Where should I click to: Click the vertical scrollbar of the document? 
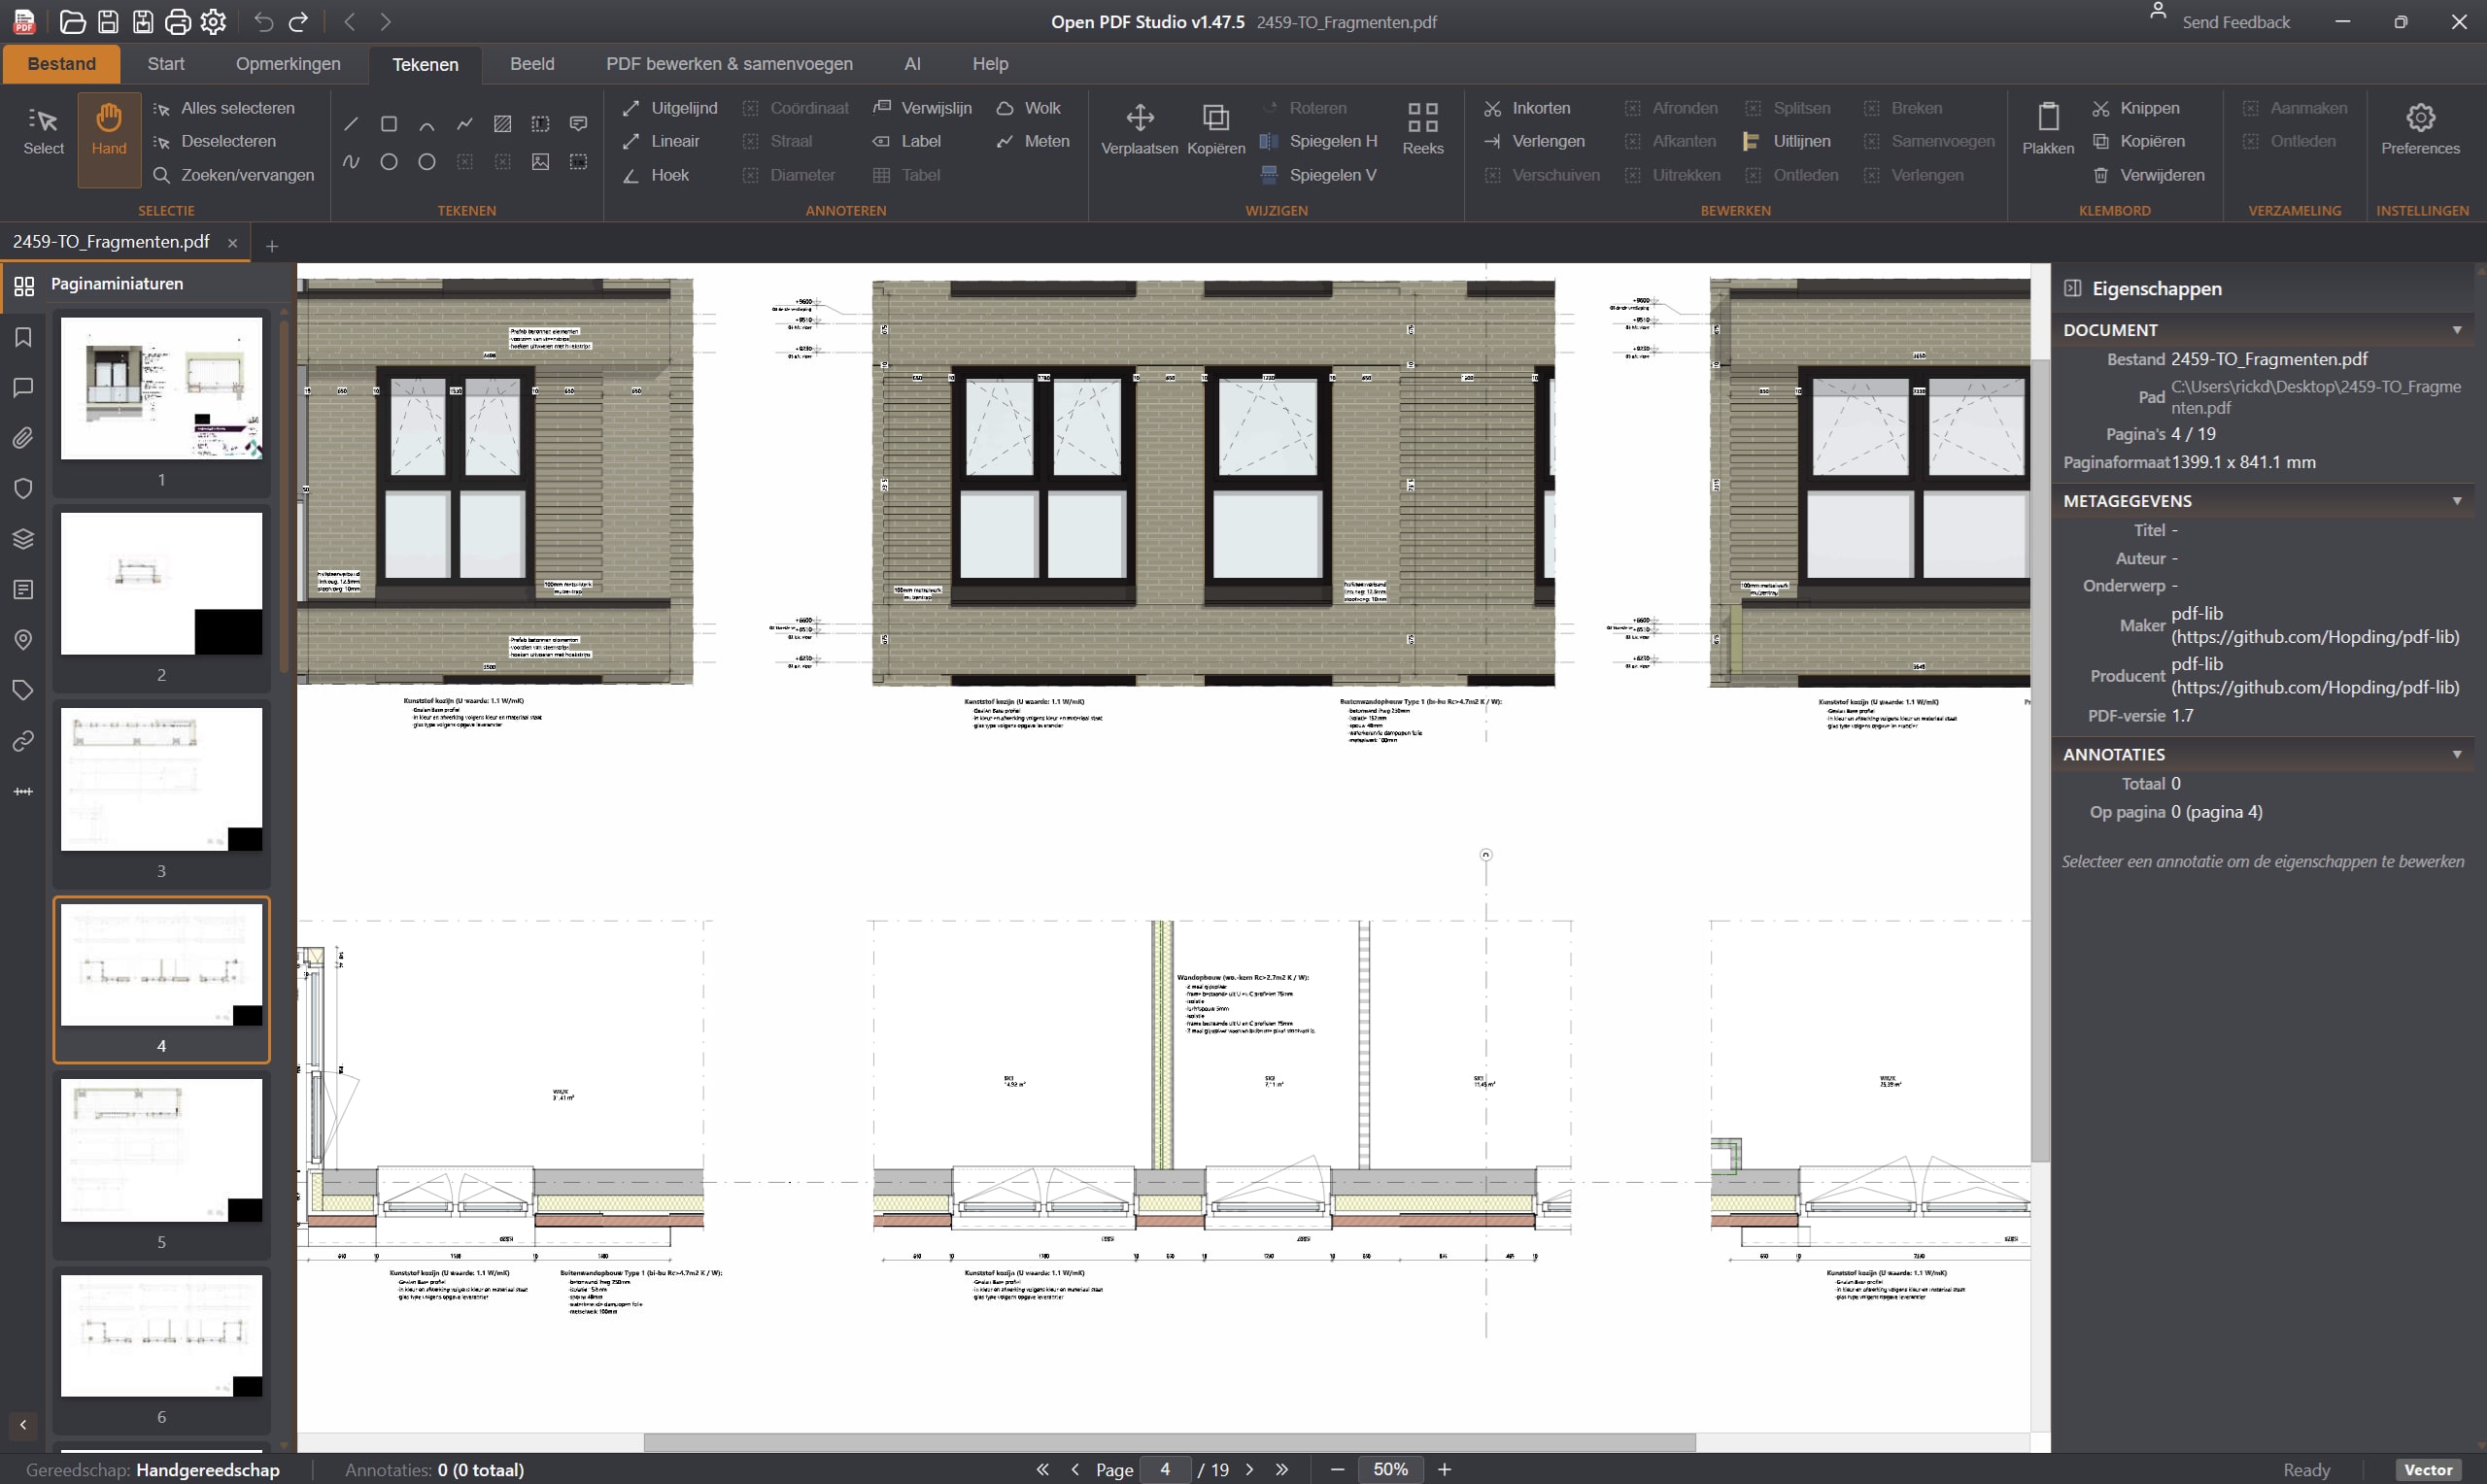pos(2040,760)
